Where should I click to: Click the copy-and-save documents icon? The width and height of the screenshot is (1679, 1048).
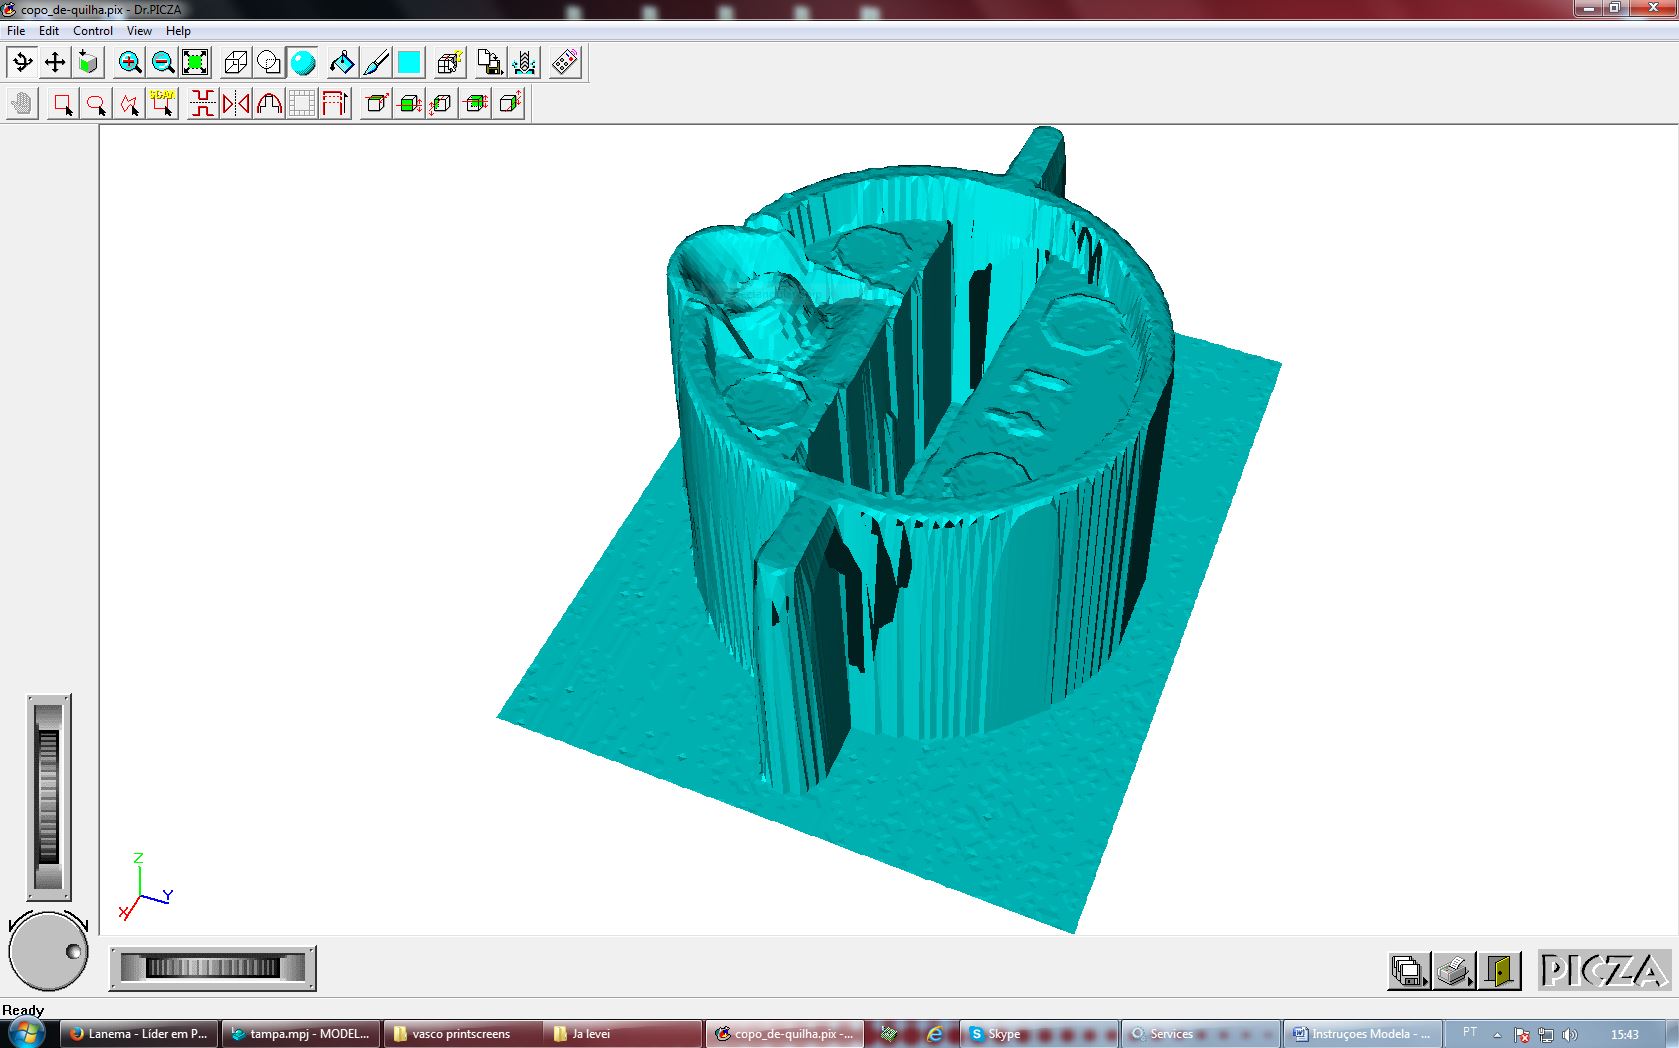(490, 63)
